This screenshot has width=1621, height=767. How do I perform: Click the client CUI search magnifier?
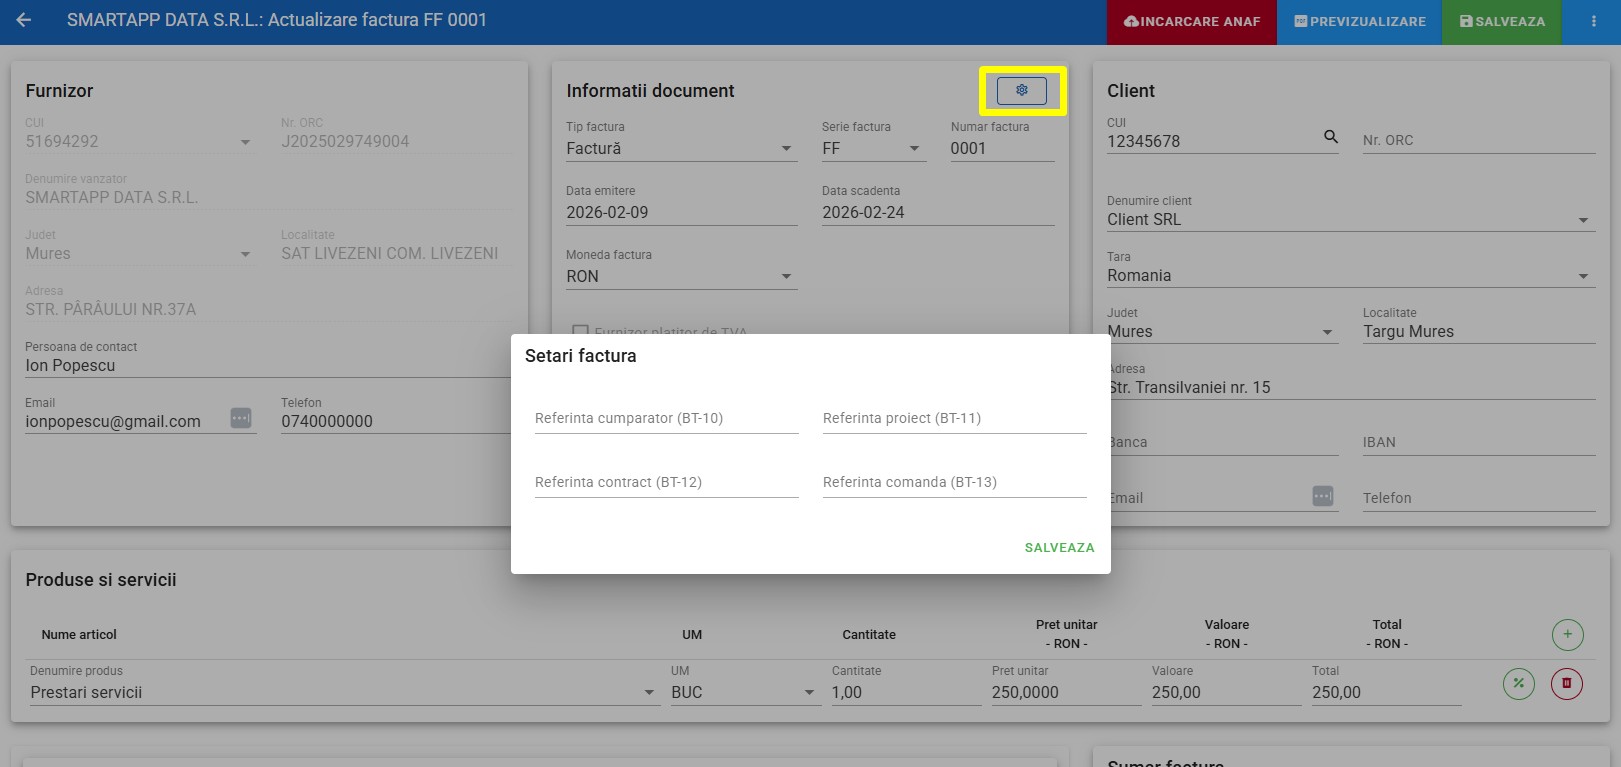1330,137
